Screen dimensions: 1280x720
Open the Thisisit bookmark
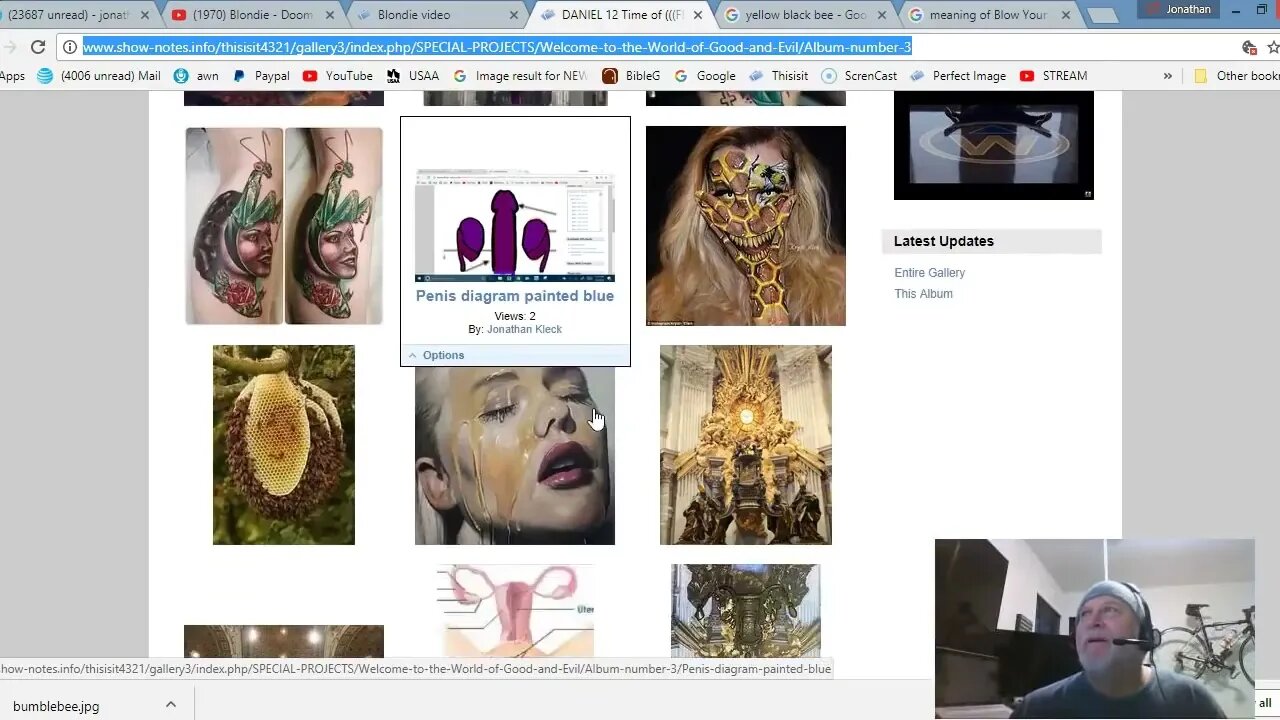point(778,76)
